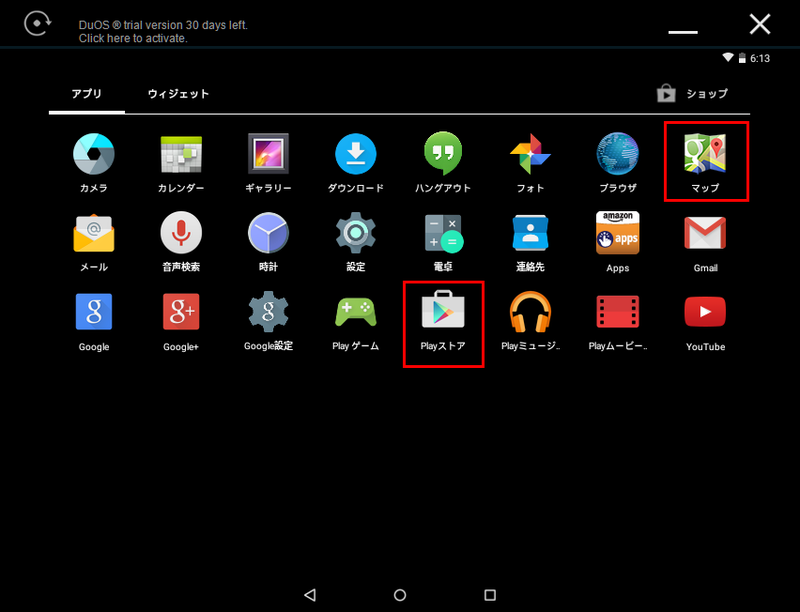
Task: Open the マップ Maps app
Action: [705, 163]
